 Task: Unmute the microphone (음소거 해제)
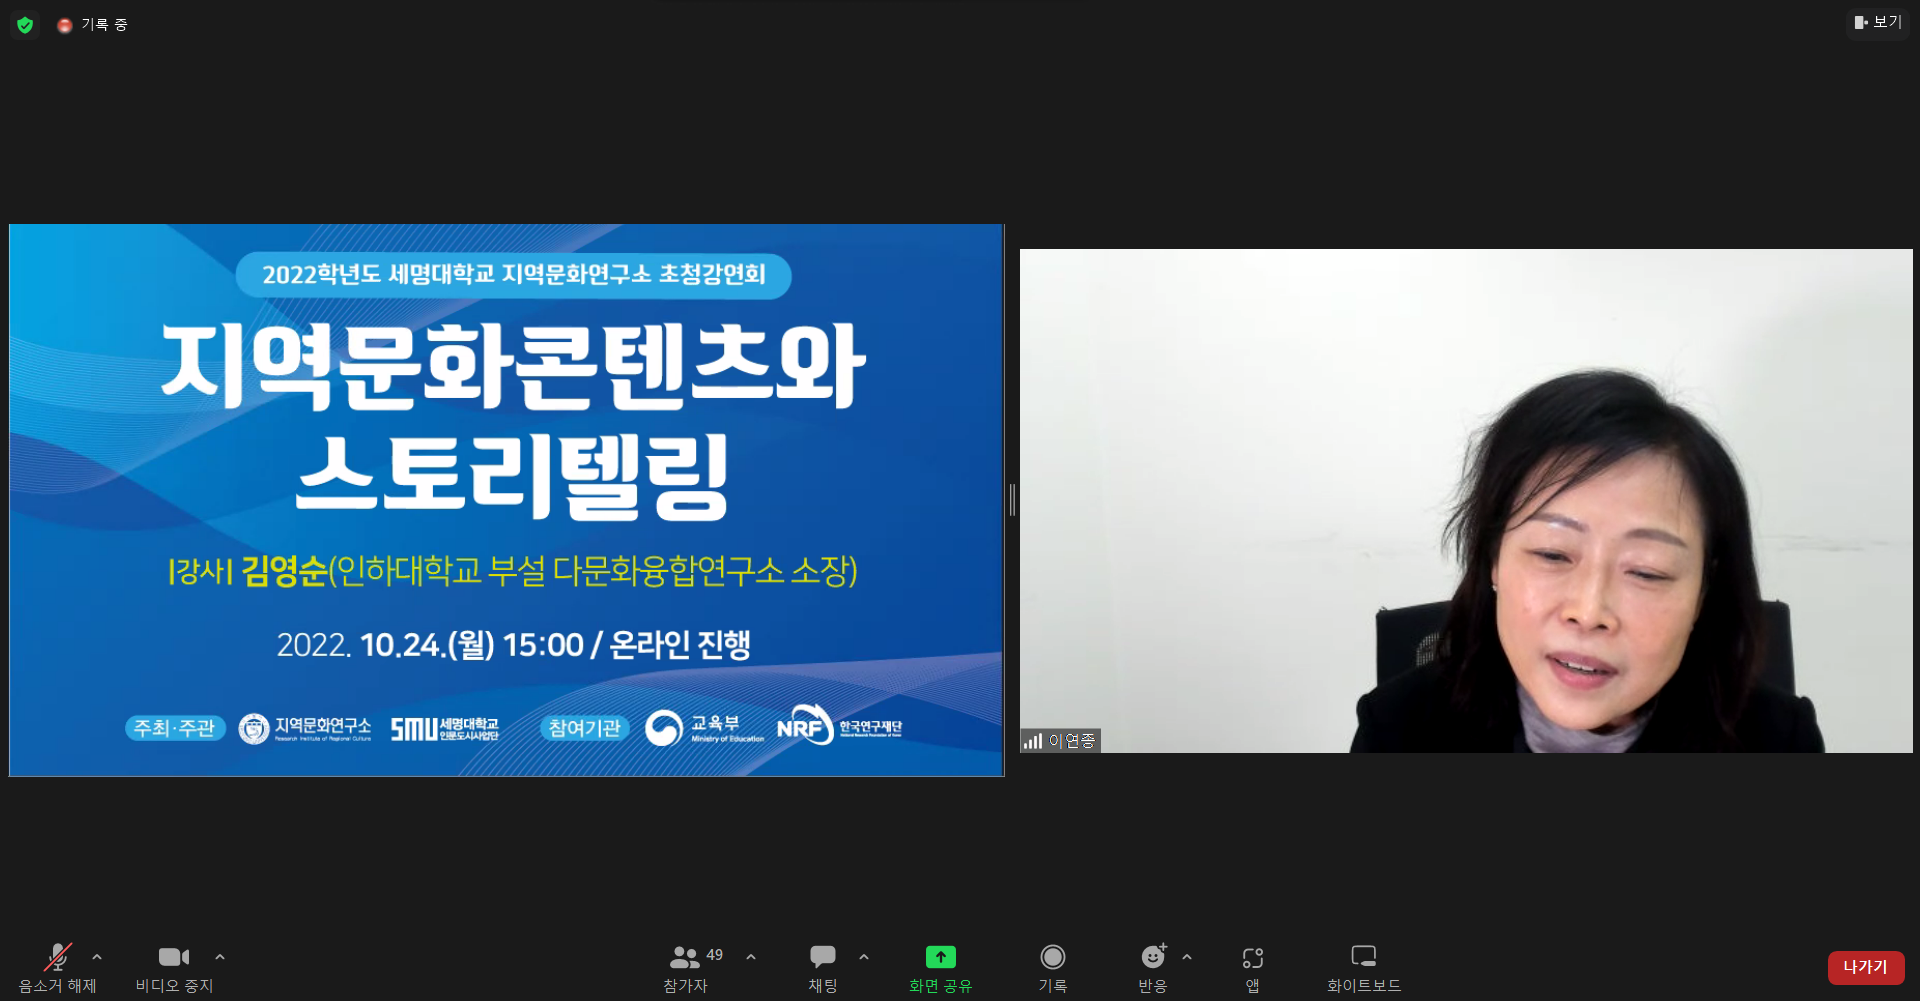tap(57, 968)
